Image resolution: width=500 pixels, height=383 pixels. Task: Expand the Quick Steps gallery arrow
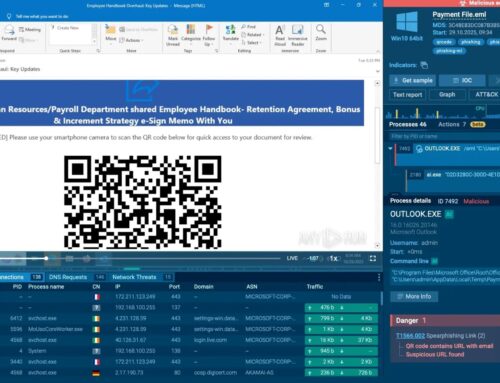tap(94, 41)
